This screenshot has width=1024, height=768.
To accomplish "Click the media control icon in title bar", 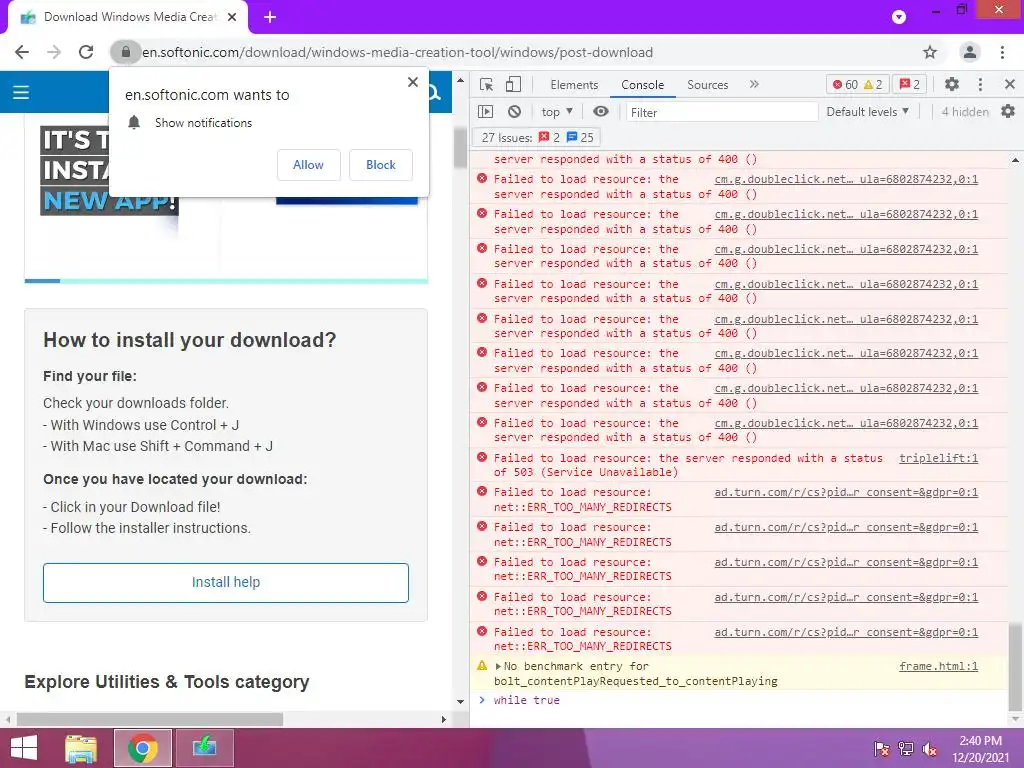I will pos(899,17).
